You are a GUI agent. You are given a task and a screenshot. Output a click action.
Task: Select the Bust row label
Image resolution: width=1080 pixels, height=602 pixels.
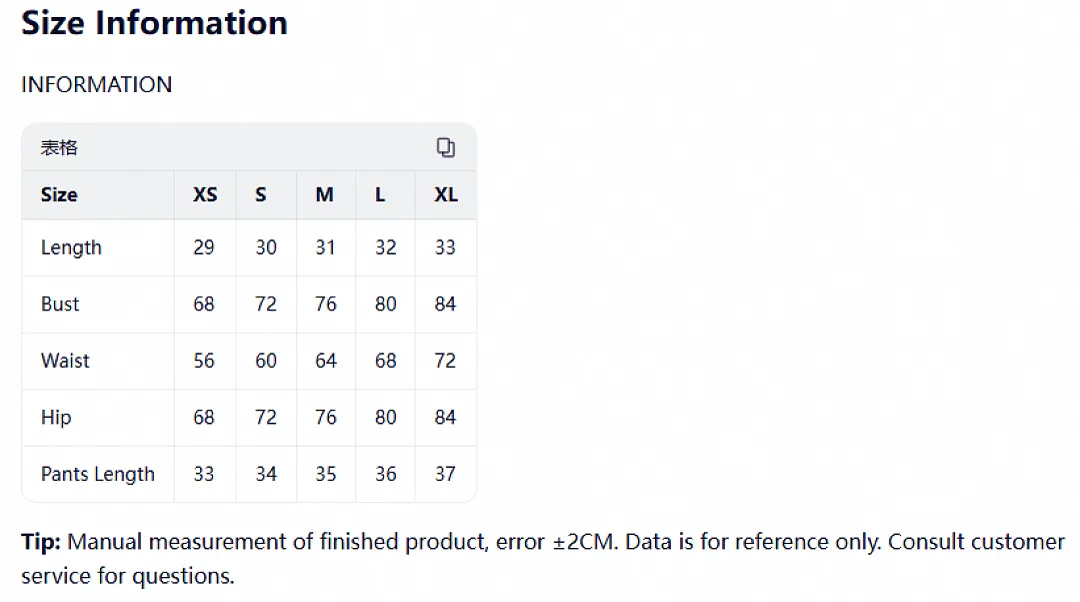coord(60,304)
